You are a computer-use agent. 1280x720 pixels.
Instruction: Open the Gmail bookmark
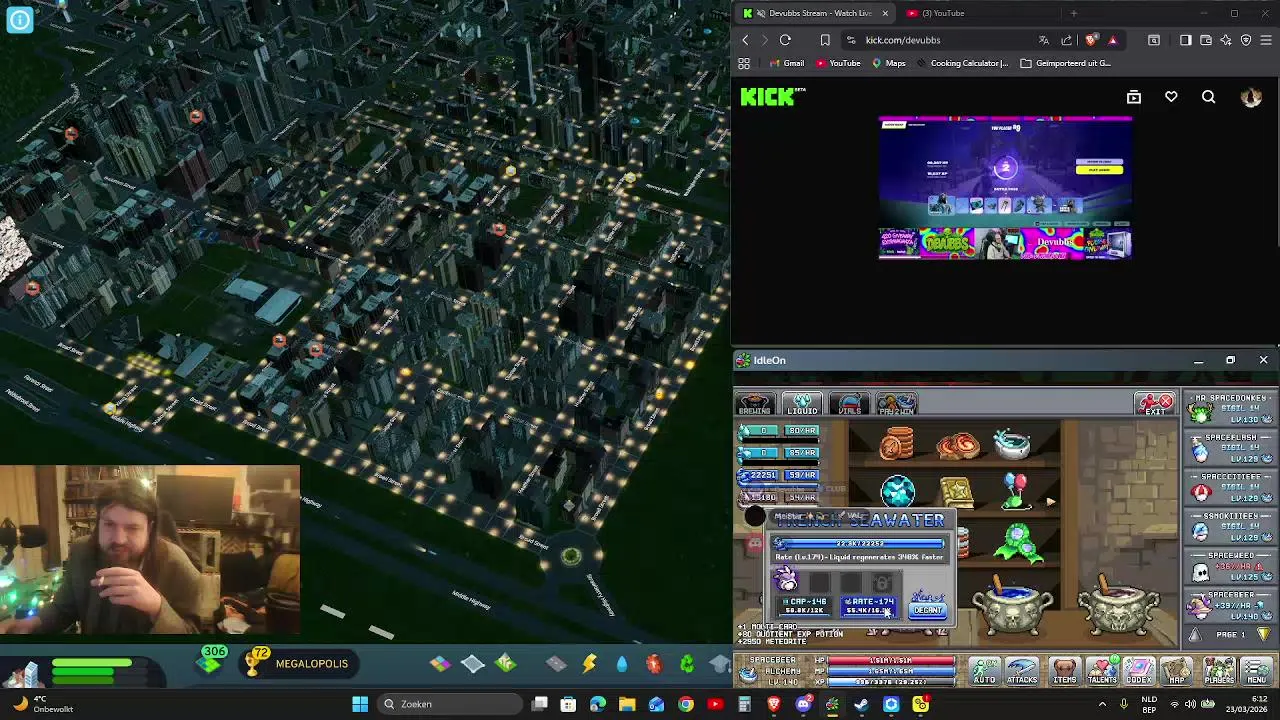pyautogui.click(x=786, y=63)
